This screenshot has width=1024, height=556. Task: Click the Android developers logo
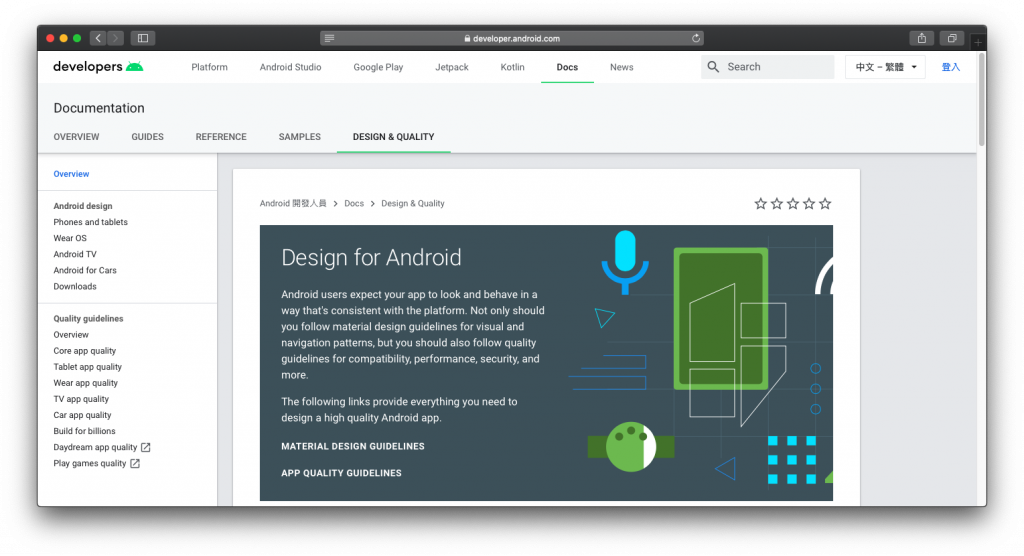(98, 67)
